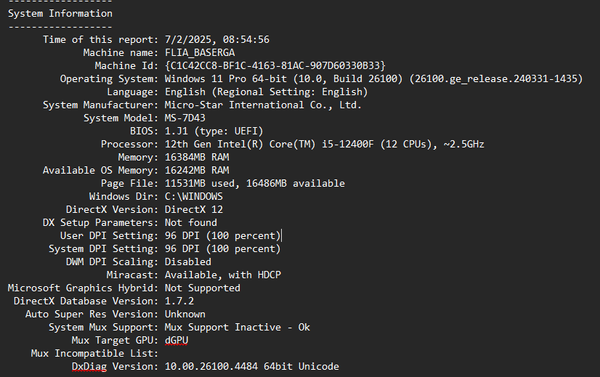This screenshot has height=377, width=600.
Task: Click the Mux Support Inactive - Ok text
Action: (x=237, y=328)
